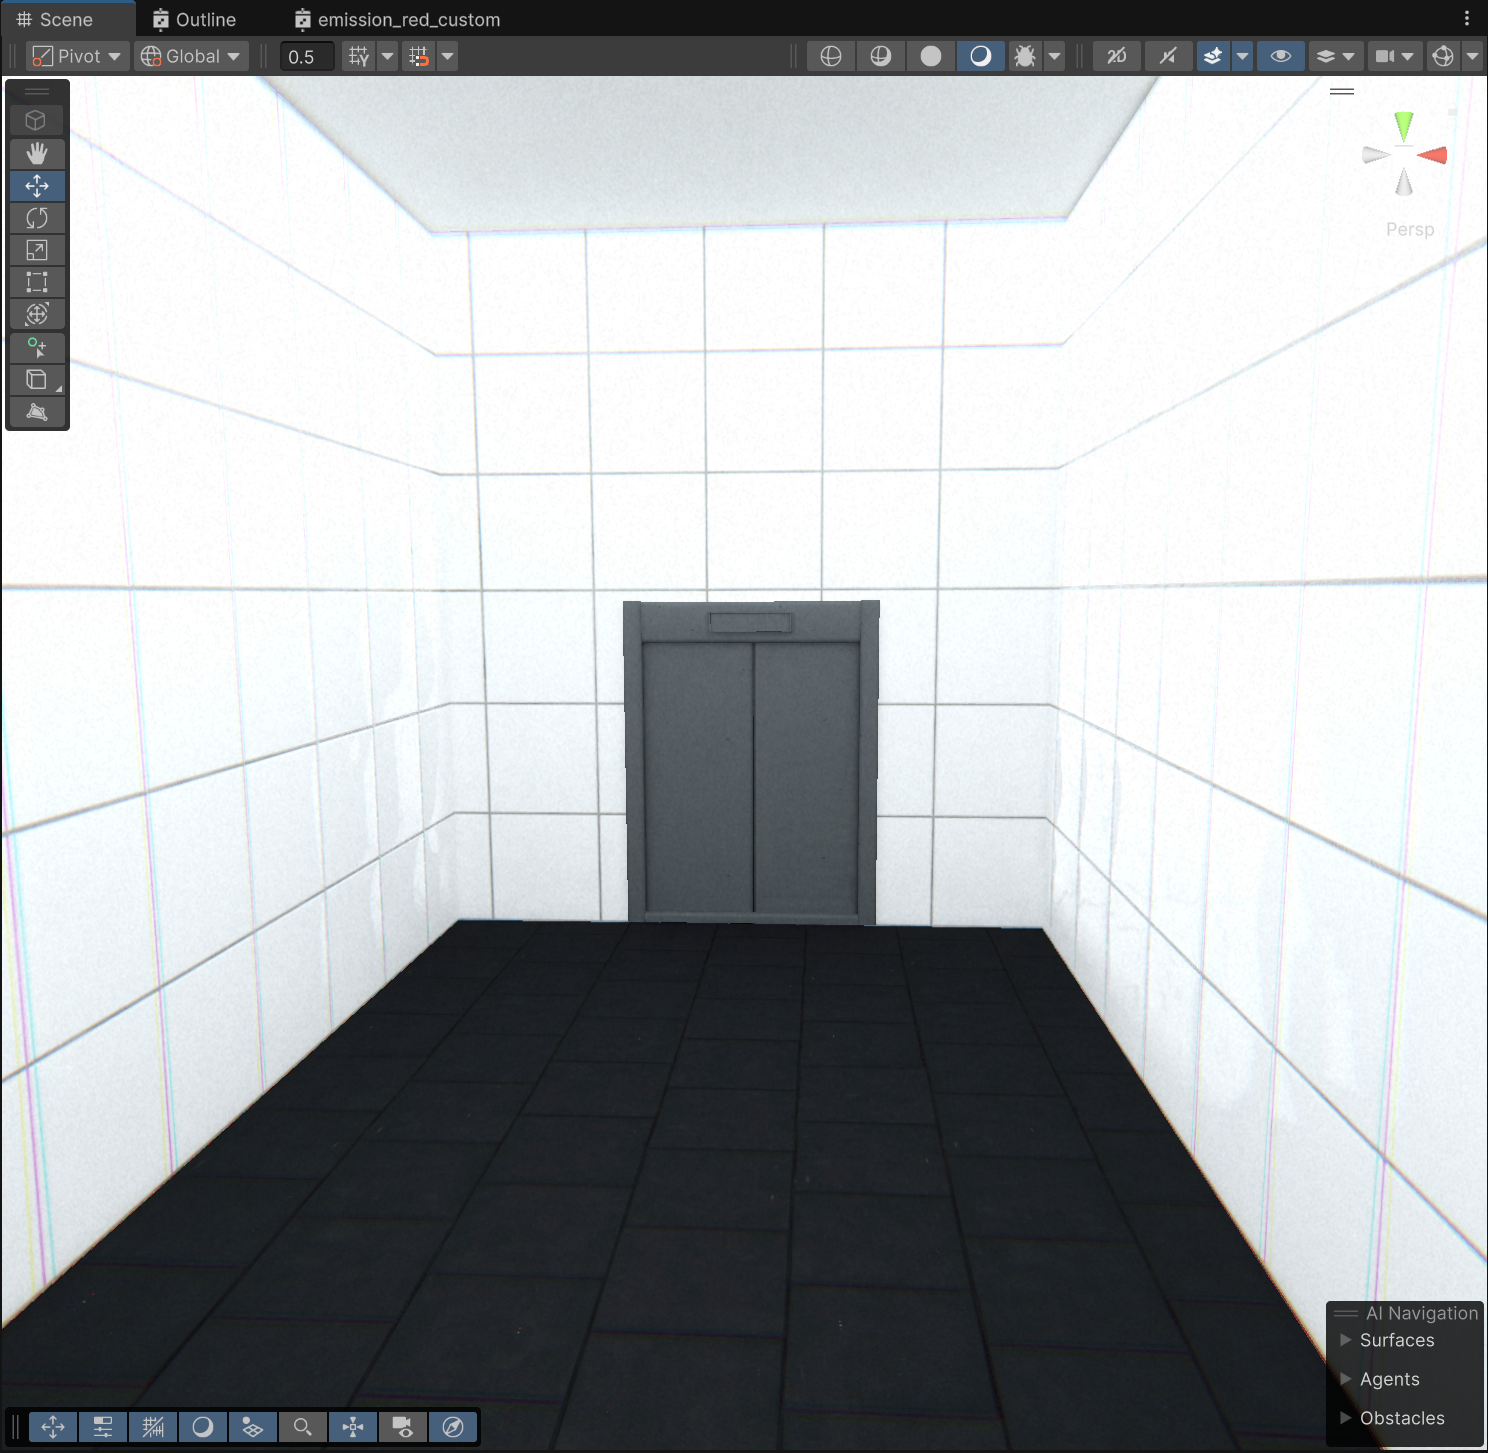1488x1453 pixels.
Task: Toggle hidden objects visibility eye
Action: pyautogui.click(x=1281, y=56)
